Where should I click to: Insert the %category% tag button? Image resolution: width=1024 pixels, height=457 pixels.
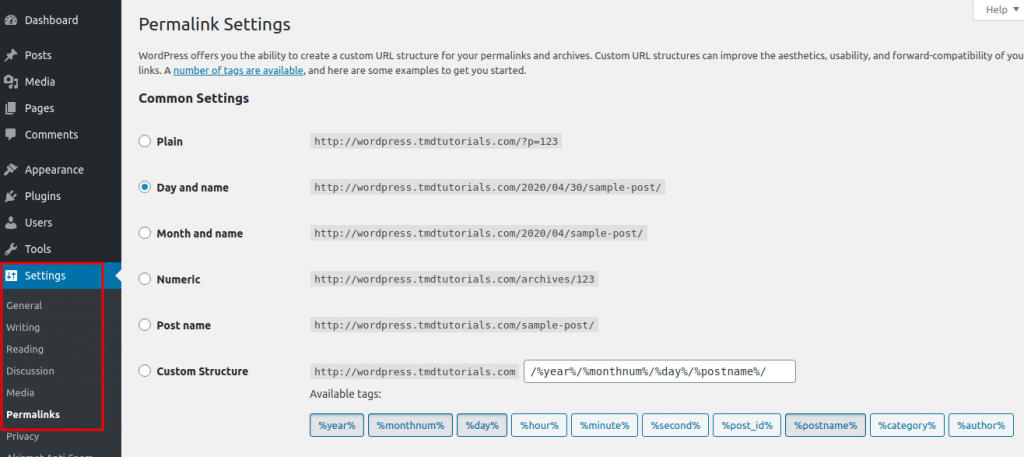click(x=907, y=426)
